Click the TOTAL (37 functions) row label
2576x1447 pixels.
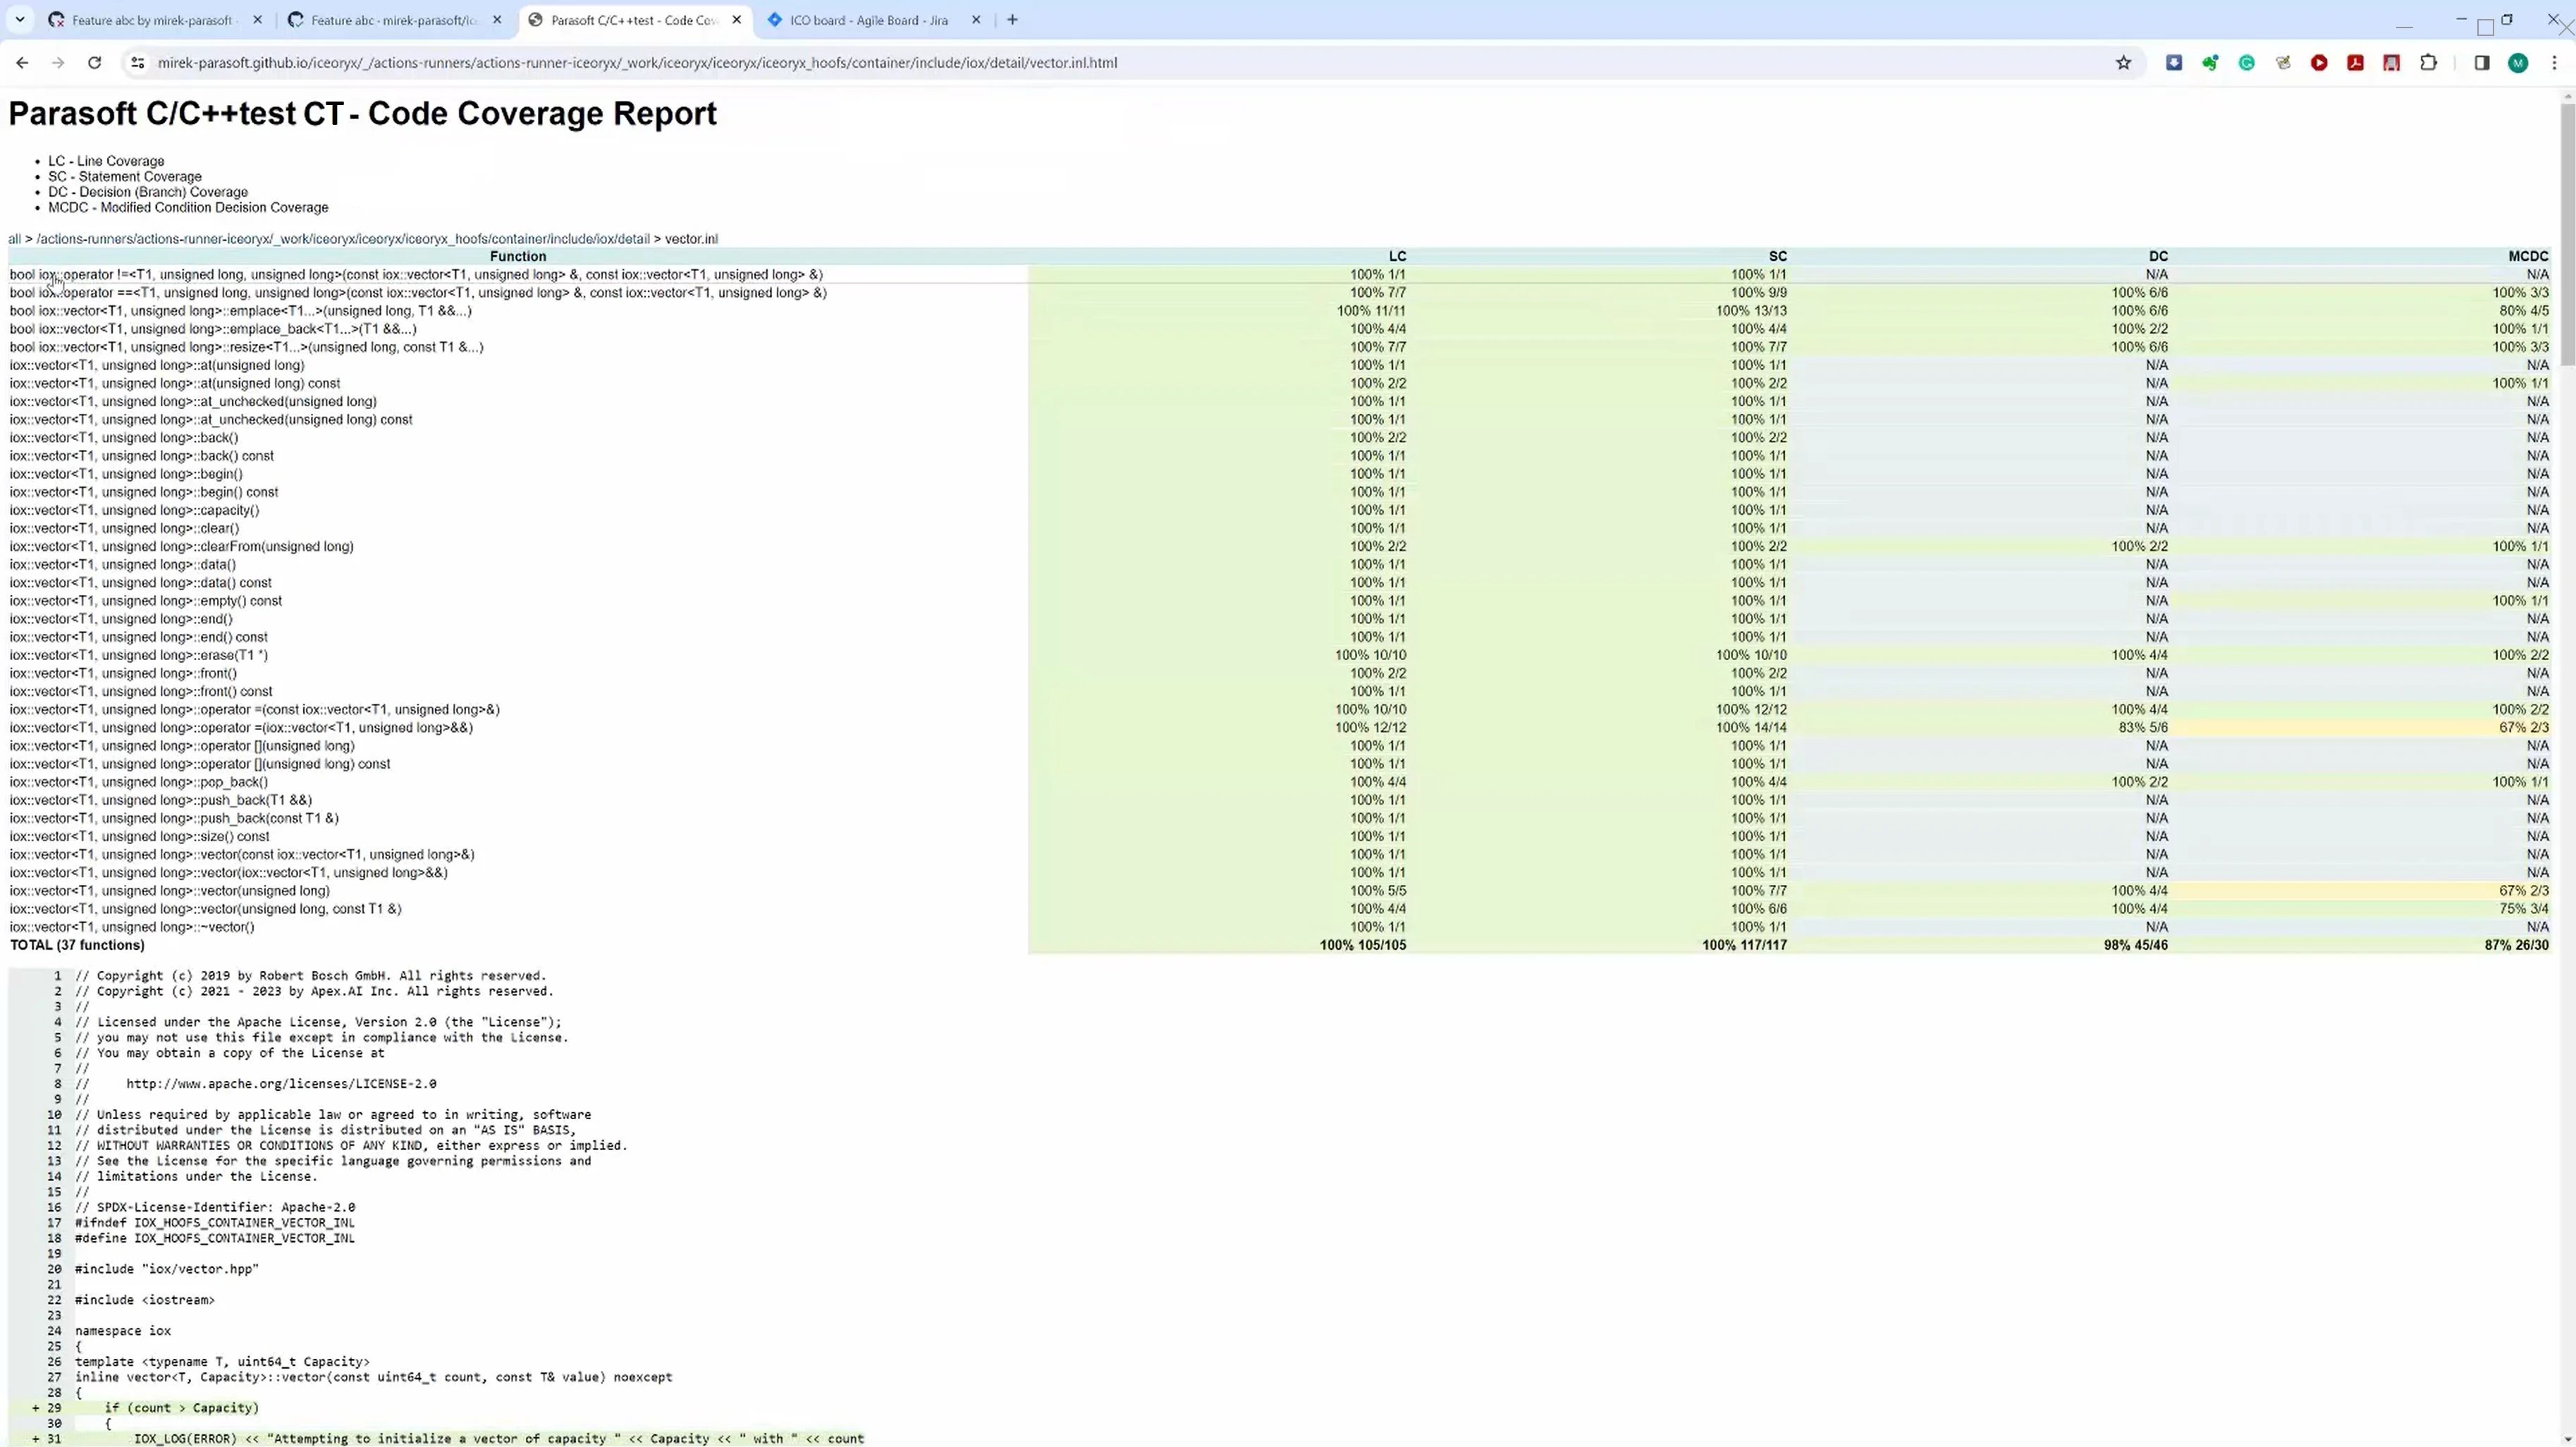coord(77,945)
